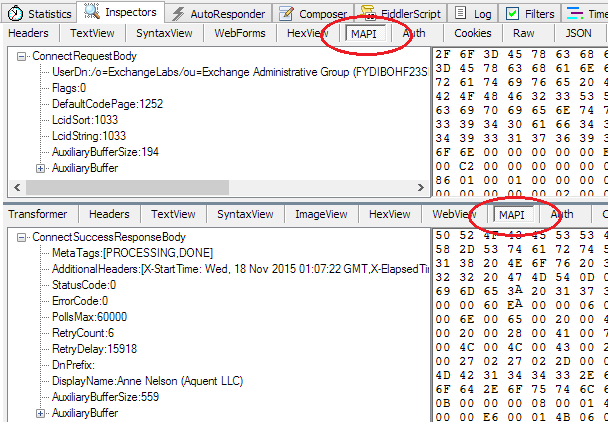608x422 pixels.
Task: Select PollsMax:60000 row
Action: (x=90, y=317)
